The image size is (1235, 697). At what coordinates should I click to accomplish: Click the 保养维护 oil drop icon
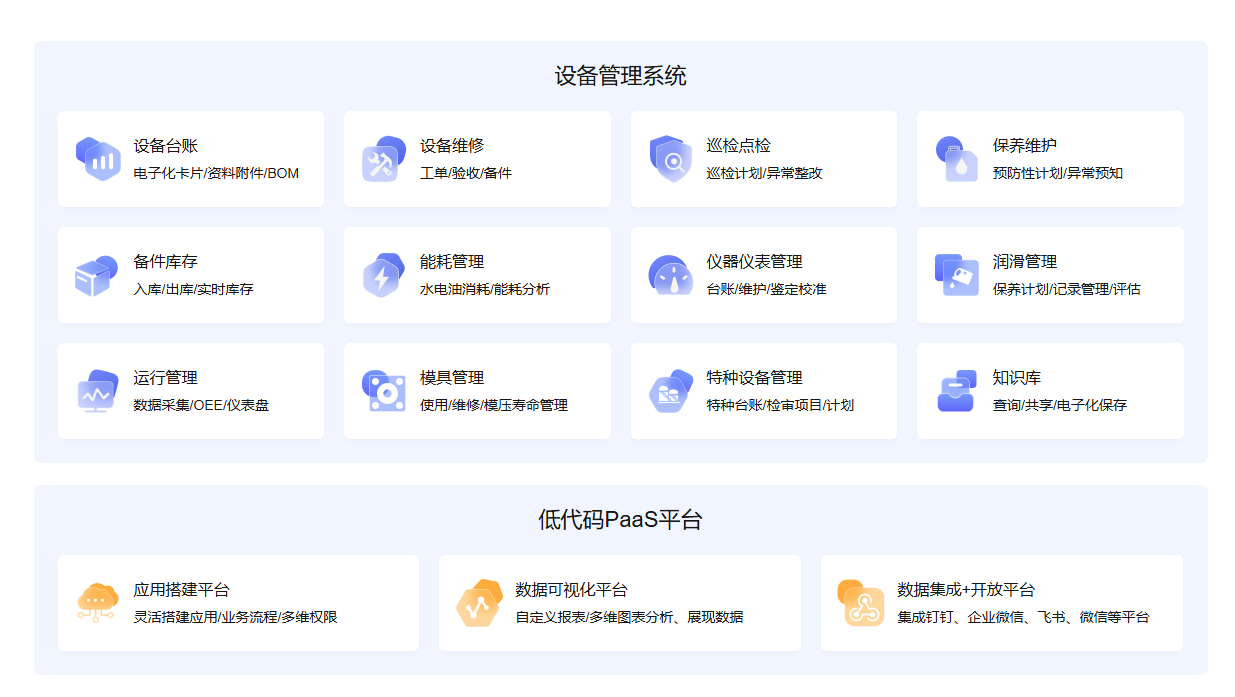pos(957,159)
